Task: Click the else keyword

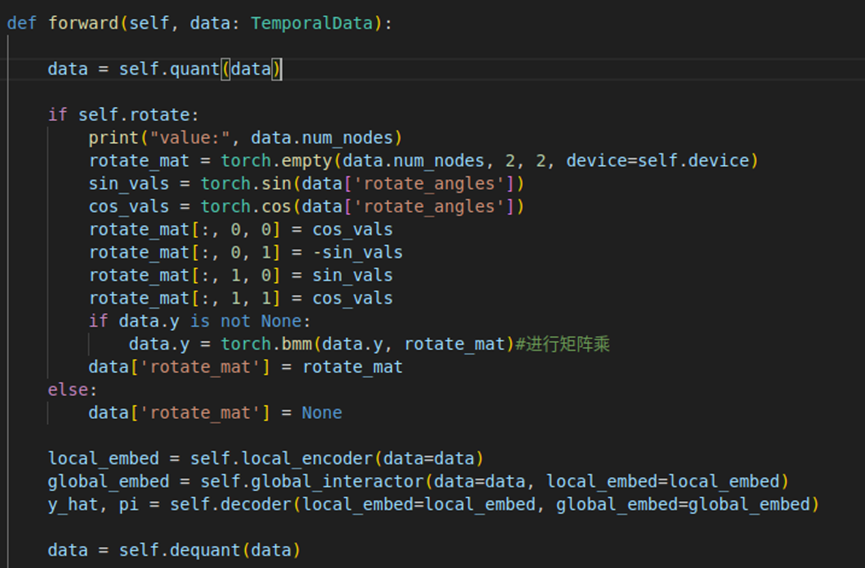Action: pyautogui.click(x=67, y=389)
